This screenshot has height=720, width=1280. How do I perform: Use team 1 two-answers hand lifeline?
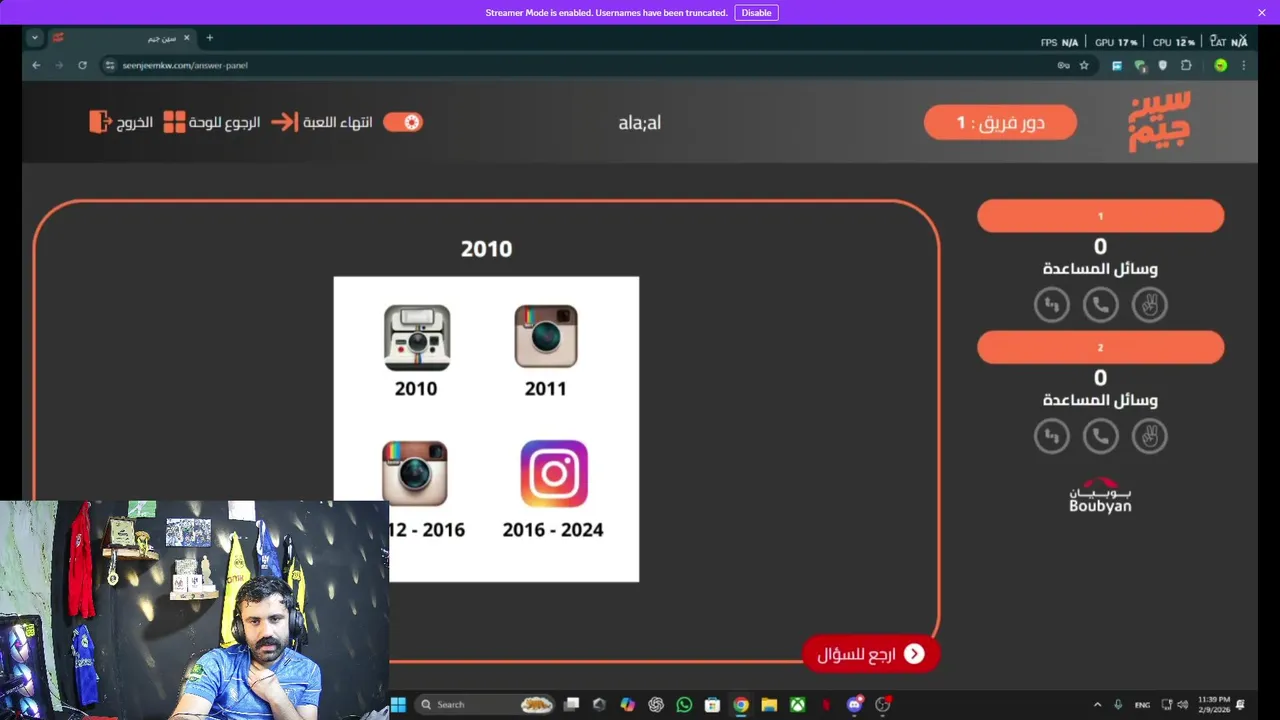[1150, 305]
